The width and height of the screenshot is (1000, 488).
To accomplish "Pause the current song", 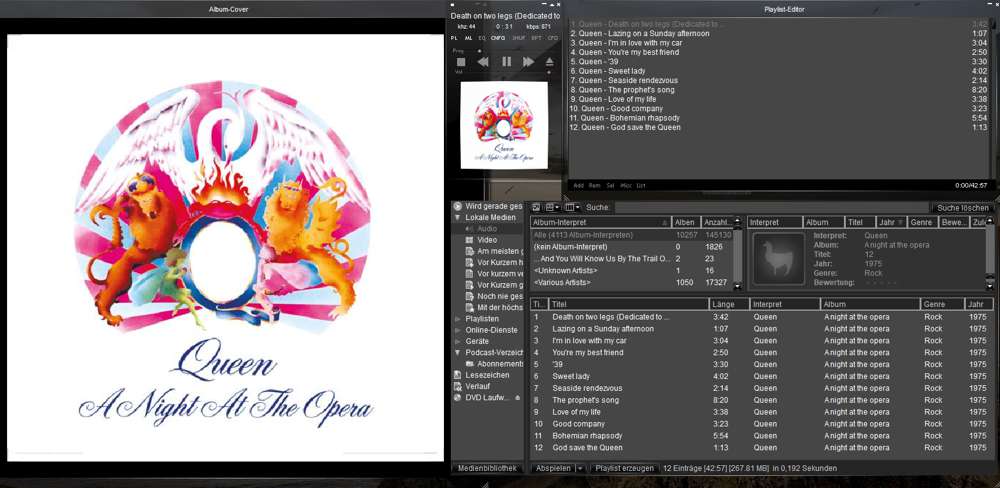I will click(x=506, y=62).
